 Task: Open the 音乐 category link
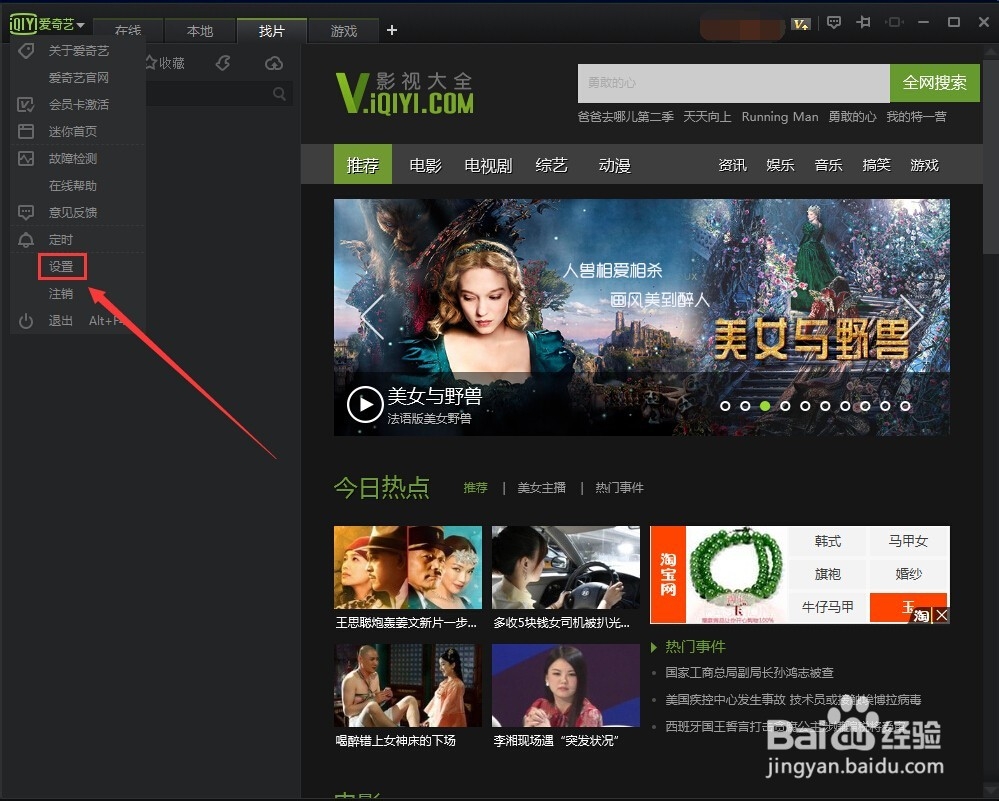click(828, 165)
